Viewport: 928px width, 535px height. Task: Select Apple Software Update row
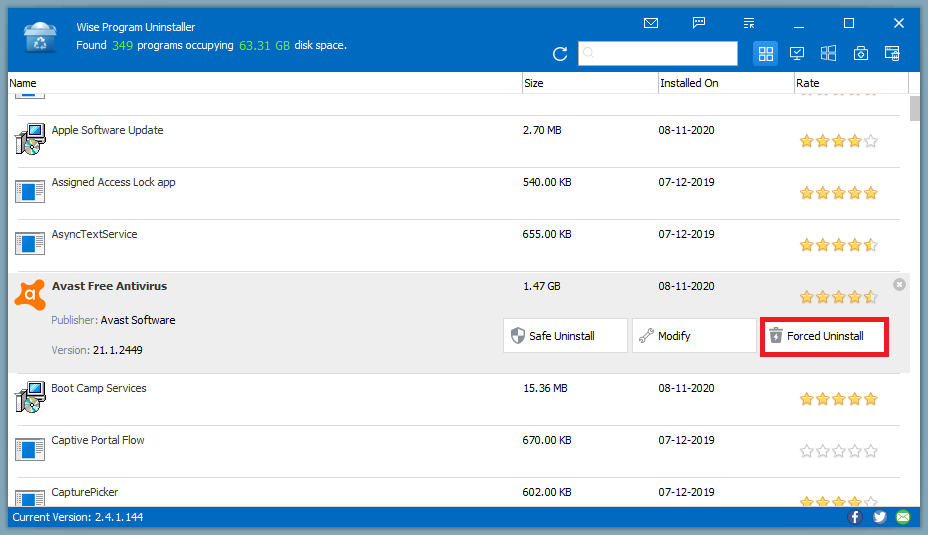pyautogui.click(x=459, y=141)
